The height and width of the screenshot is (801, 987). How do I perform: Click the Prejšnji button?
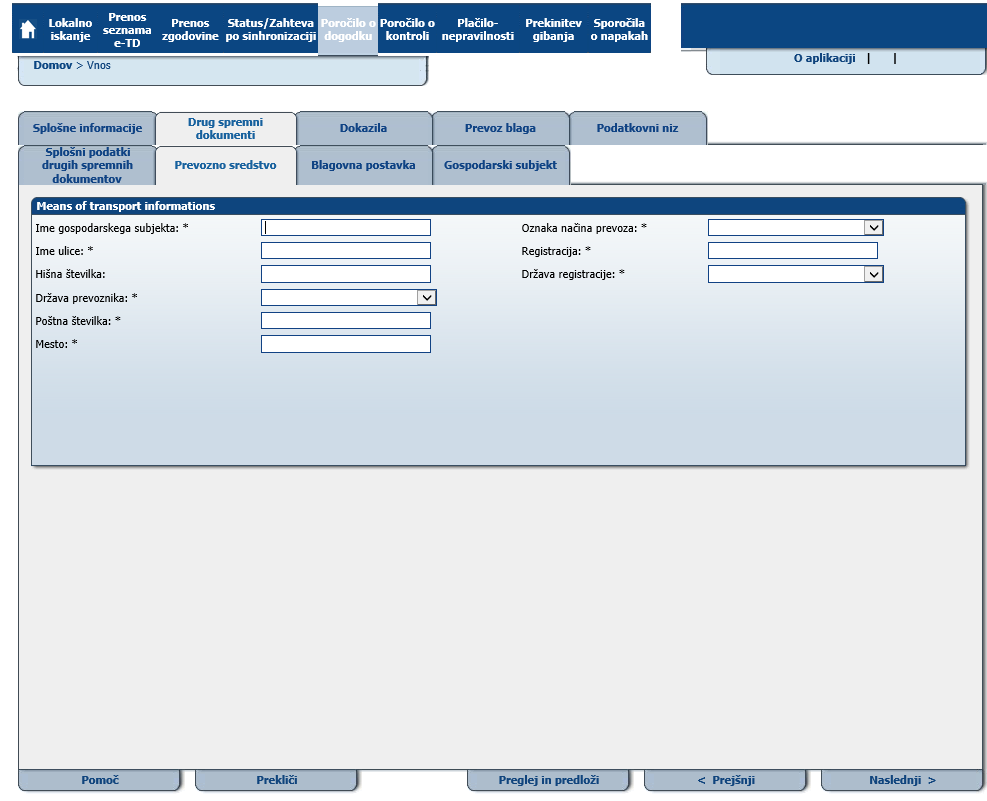pyautogui.click(x=726, y=781)
